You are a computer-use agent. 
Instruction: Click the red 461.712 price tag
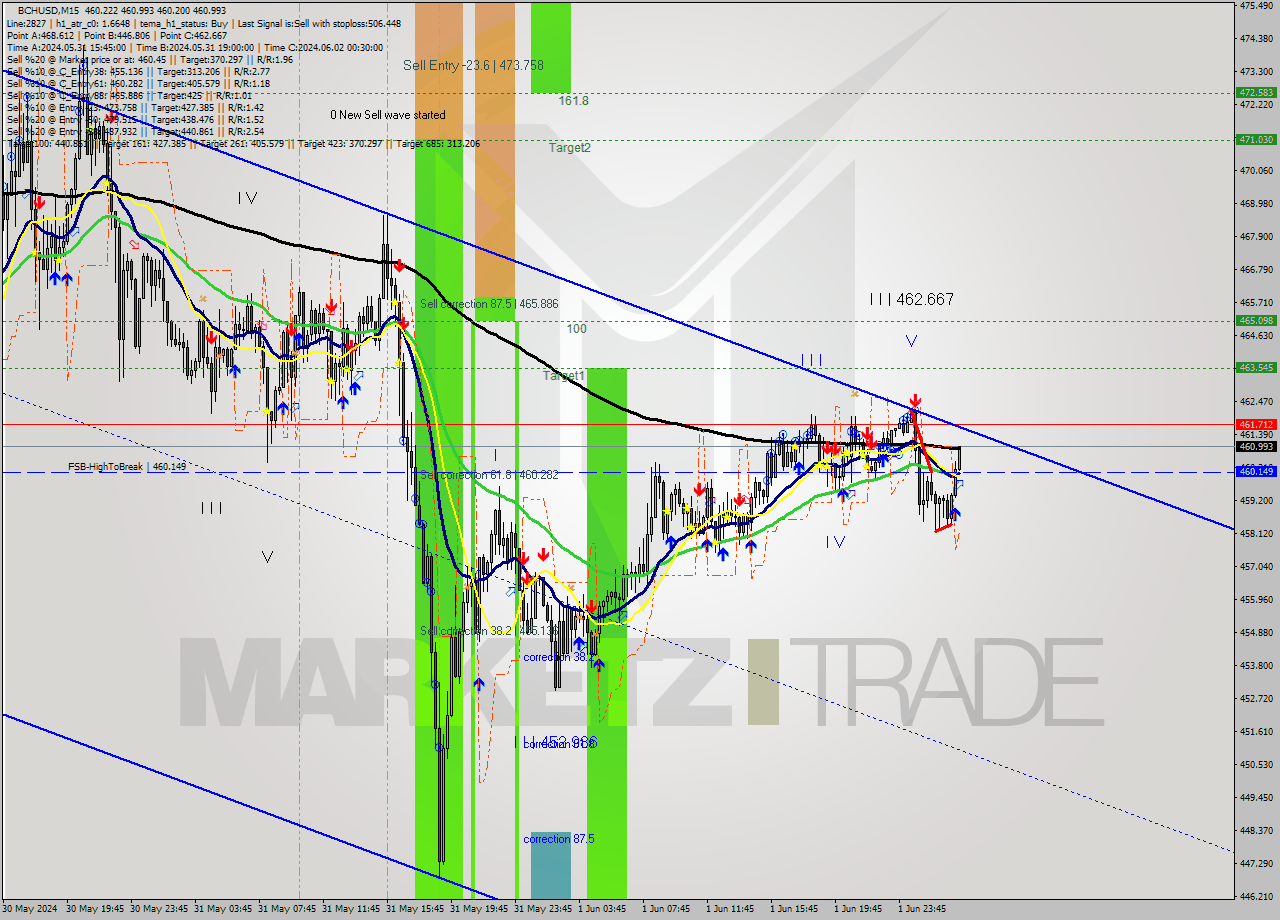tap(1256, 424)
